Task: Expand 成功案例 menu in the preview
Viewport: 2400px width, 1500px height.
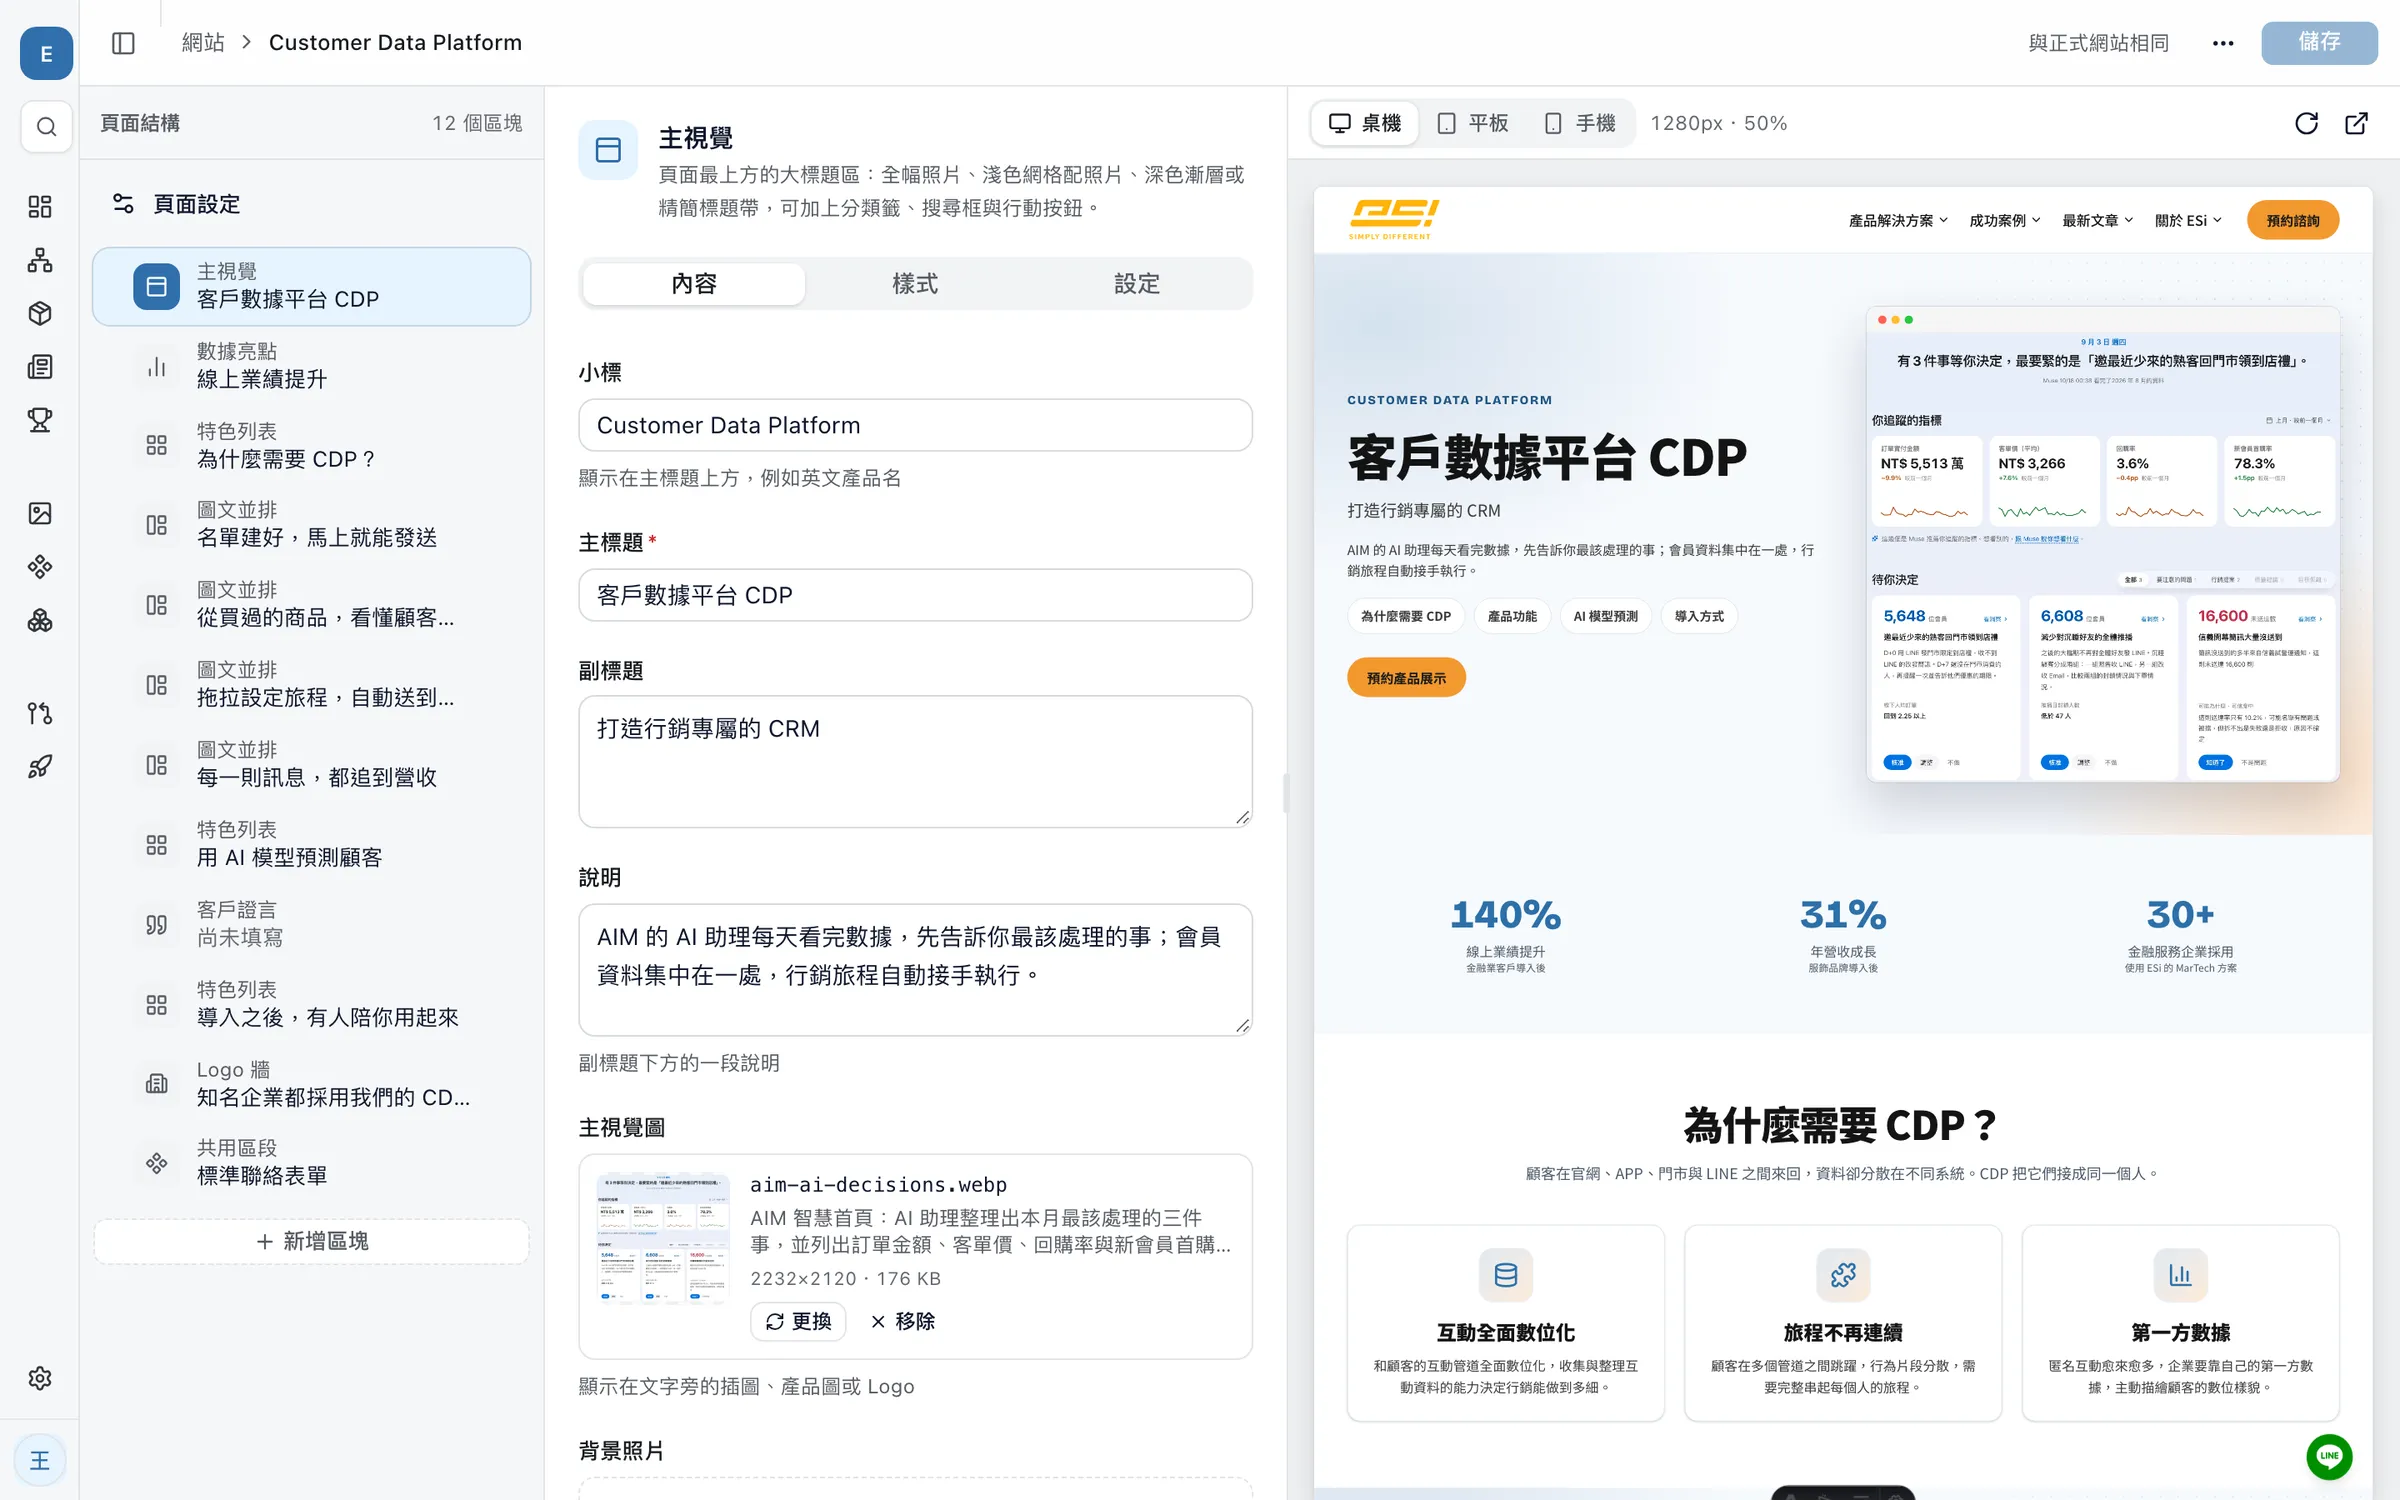Action: tap(2004, 221)
